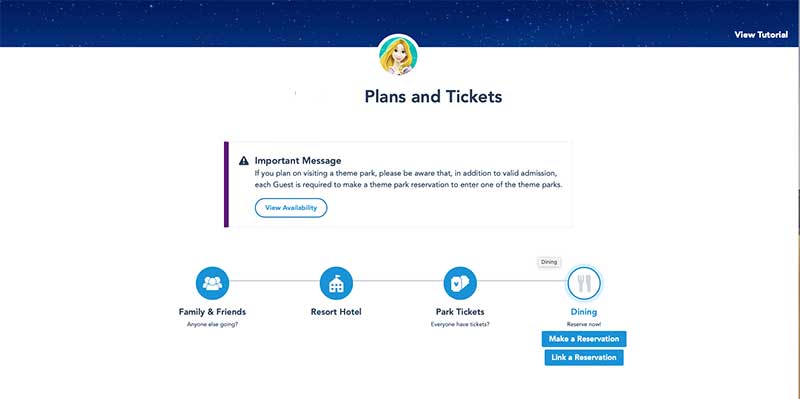
Task: Click the 'Everyone have tickets?' subtitle
Action: pyautogui.click(x=460, y=325)
